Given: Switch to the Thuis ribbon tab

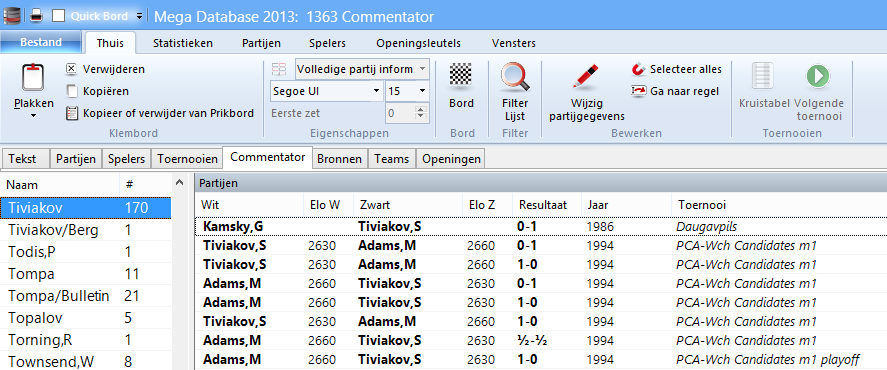Looking at the screenshot, I should coord(110,43).
